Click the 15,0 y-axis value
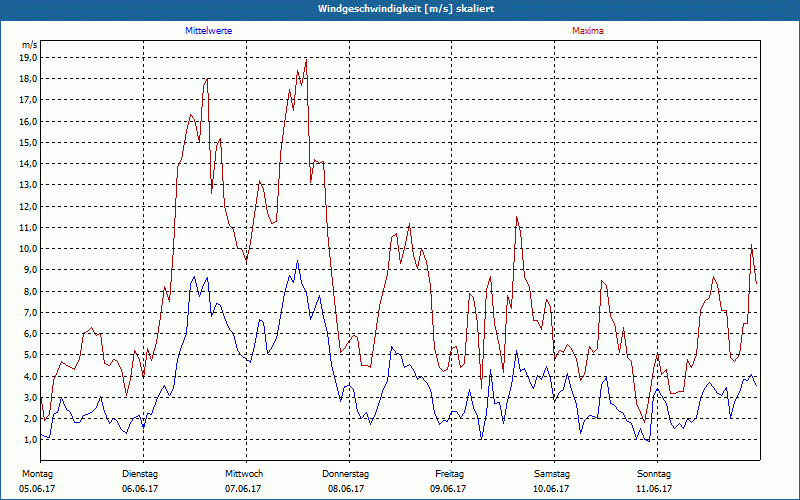This screenshot has width=800, height=500. [x=29, y=143]
